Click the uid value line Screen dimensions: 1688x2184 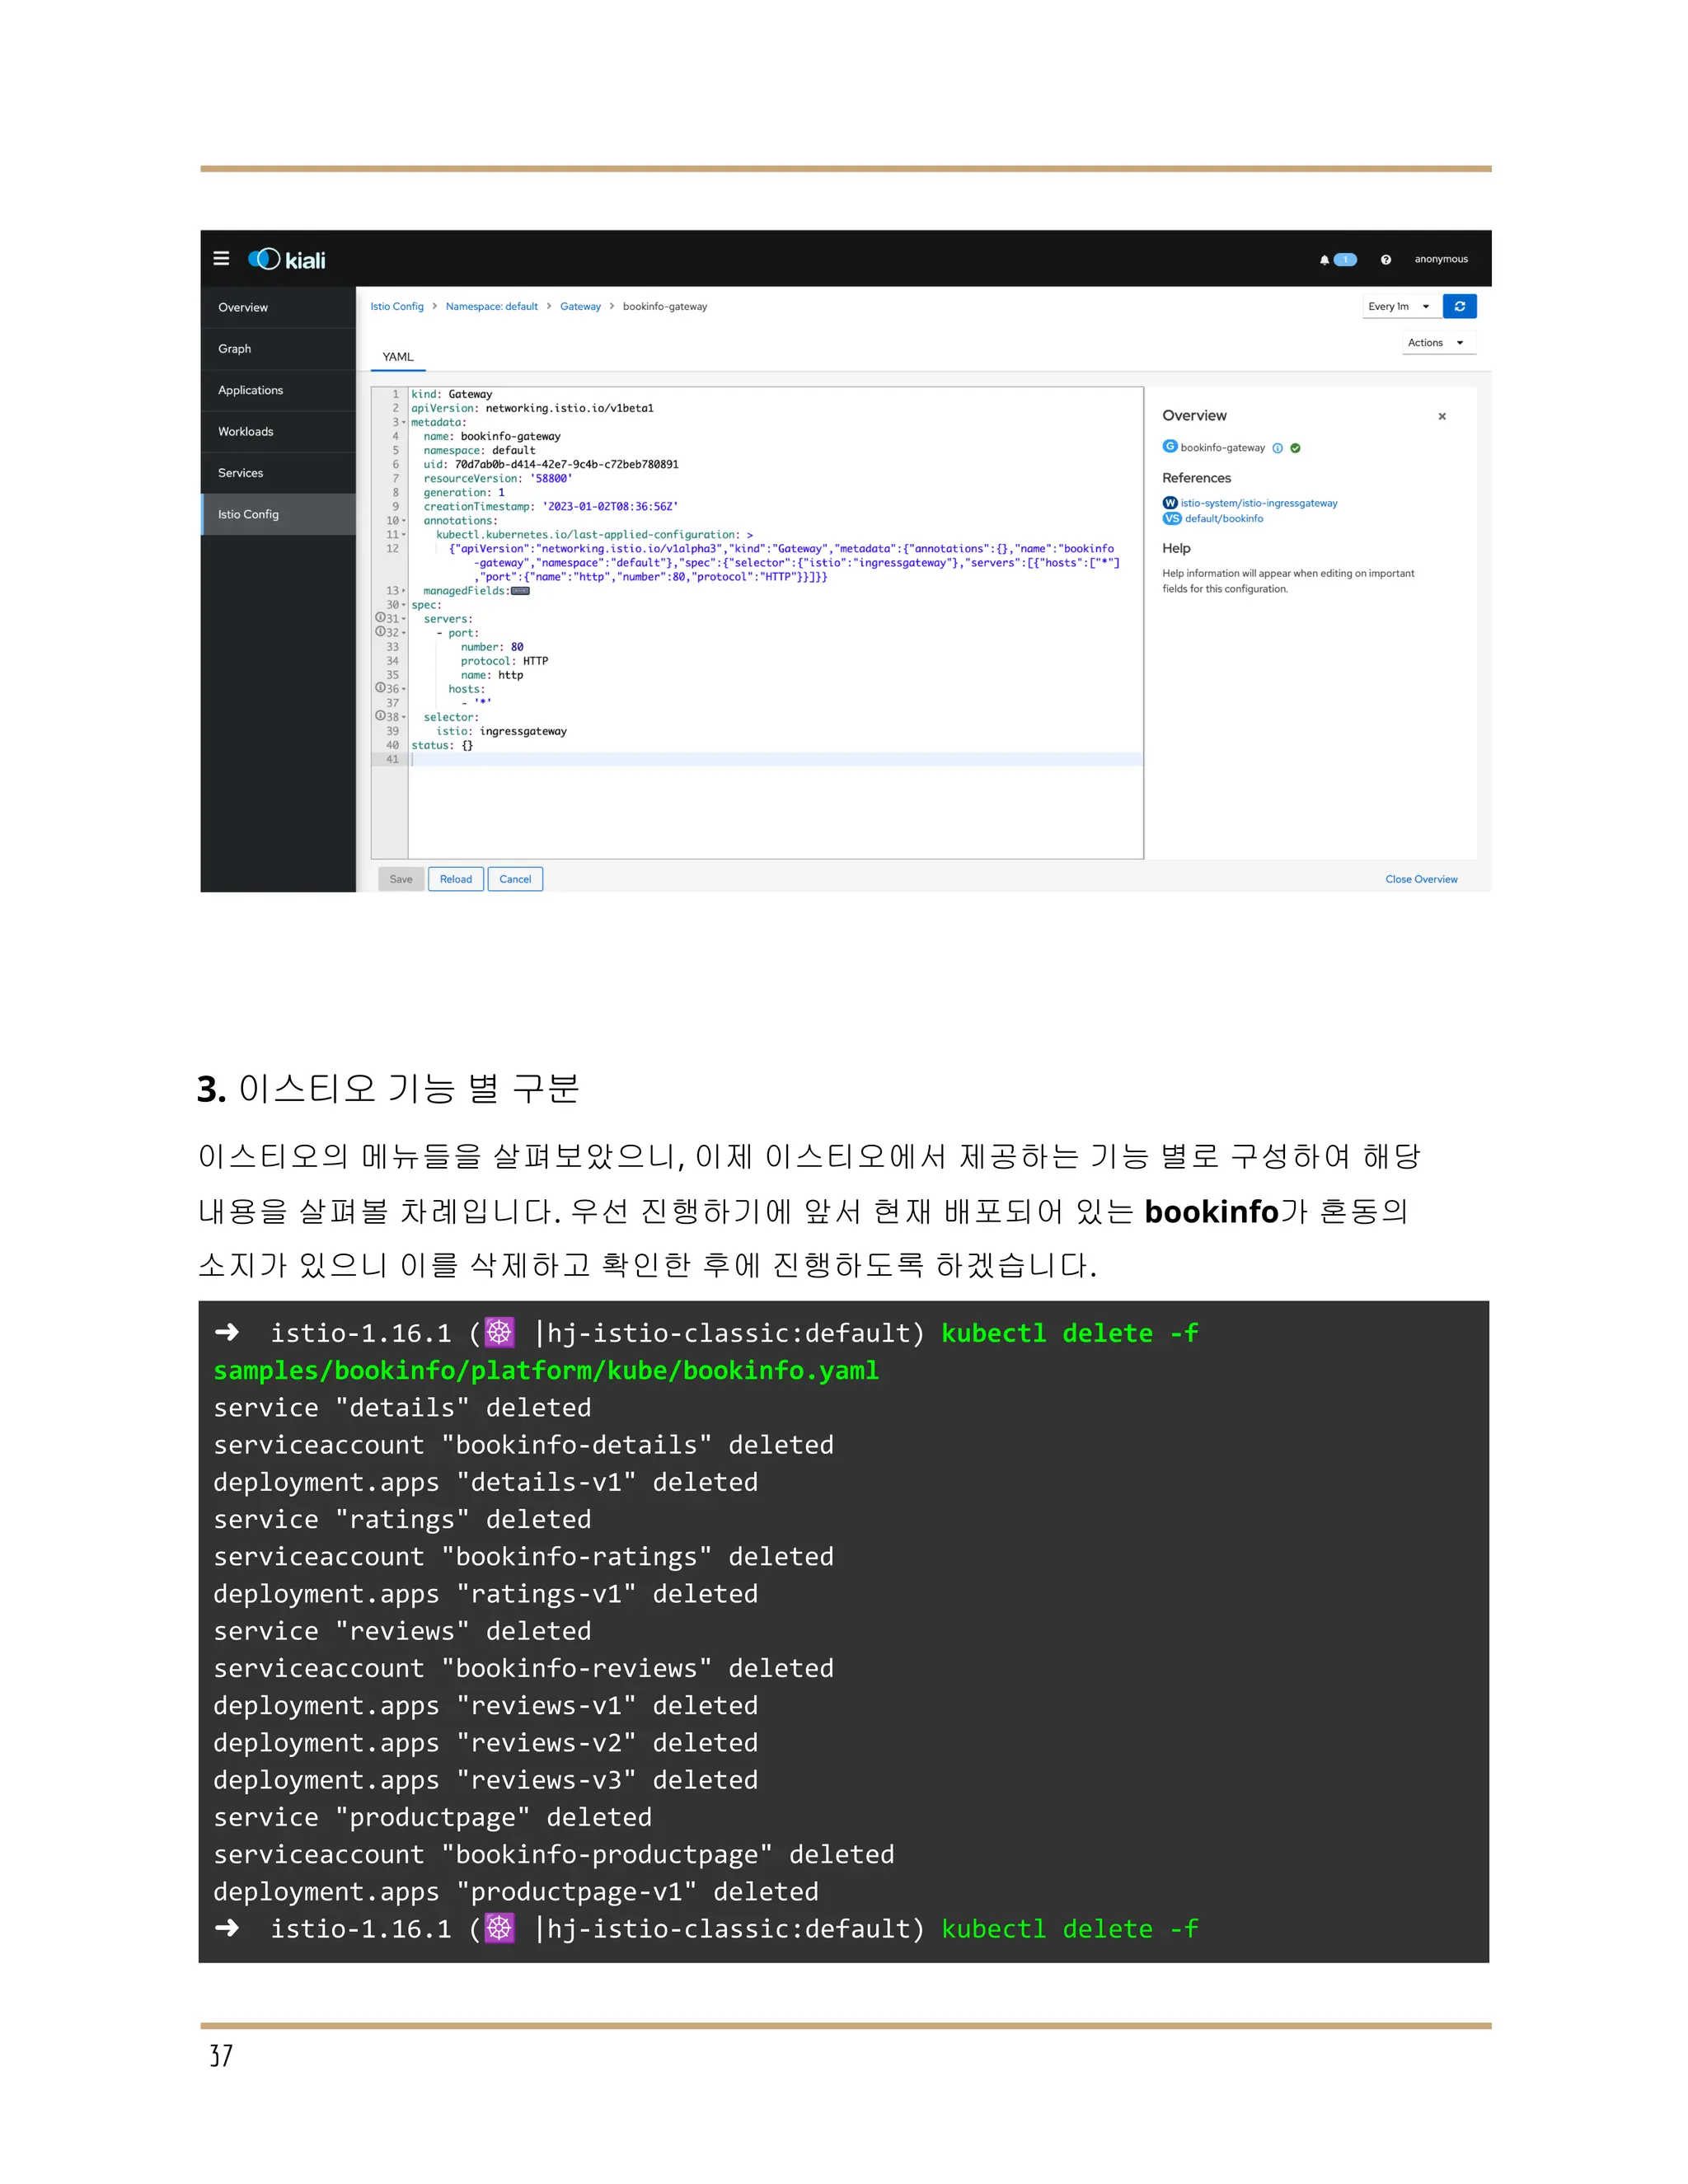coord(551,465)
